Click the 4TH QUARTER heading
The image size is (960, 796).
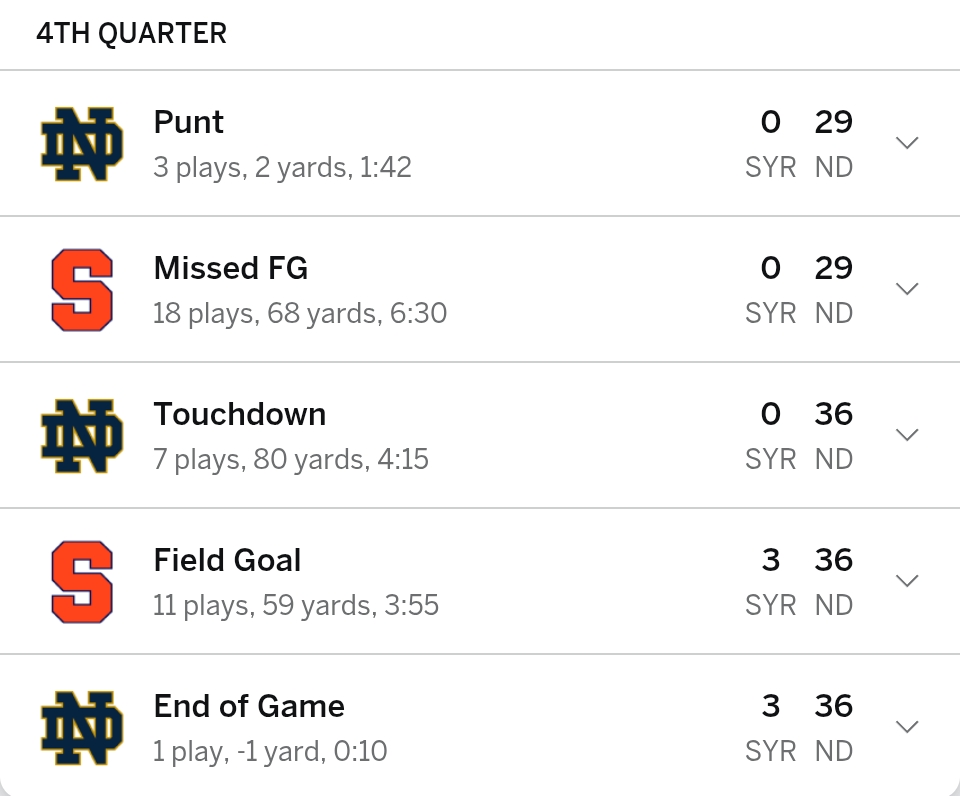(x=131, y=34)
